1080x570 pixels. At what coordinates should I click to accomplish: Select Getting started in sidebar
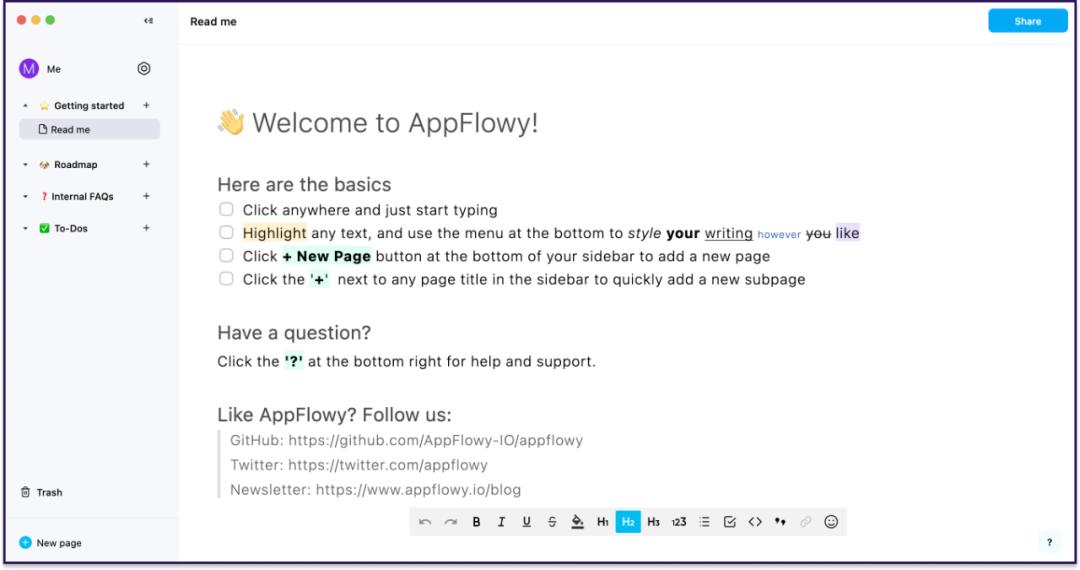89,105
